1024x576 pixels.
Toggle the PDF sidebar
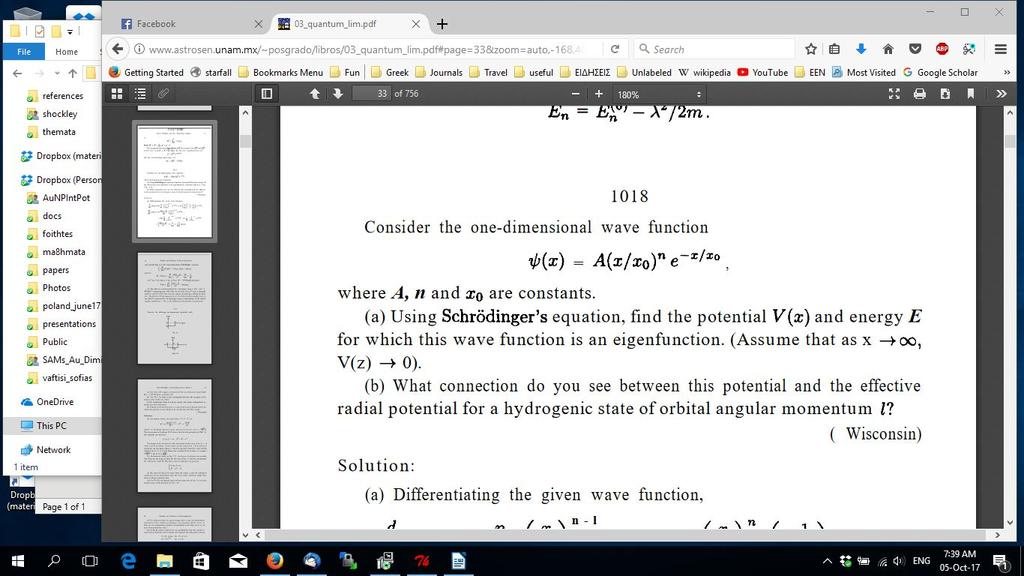pyautogui.click(x=266, y=94)
